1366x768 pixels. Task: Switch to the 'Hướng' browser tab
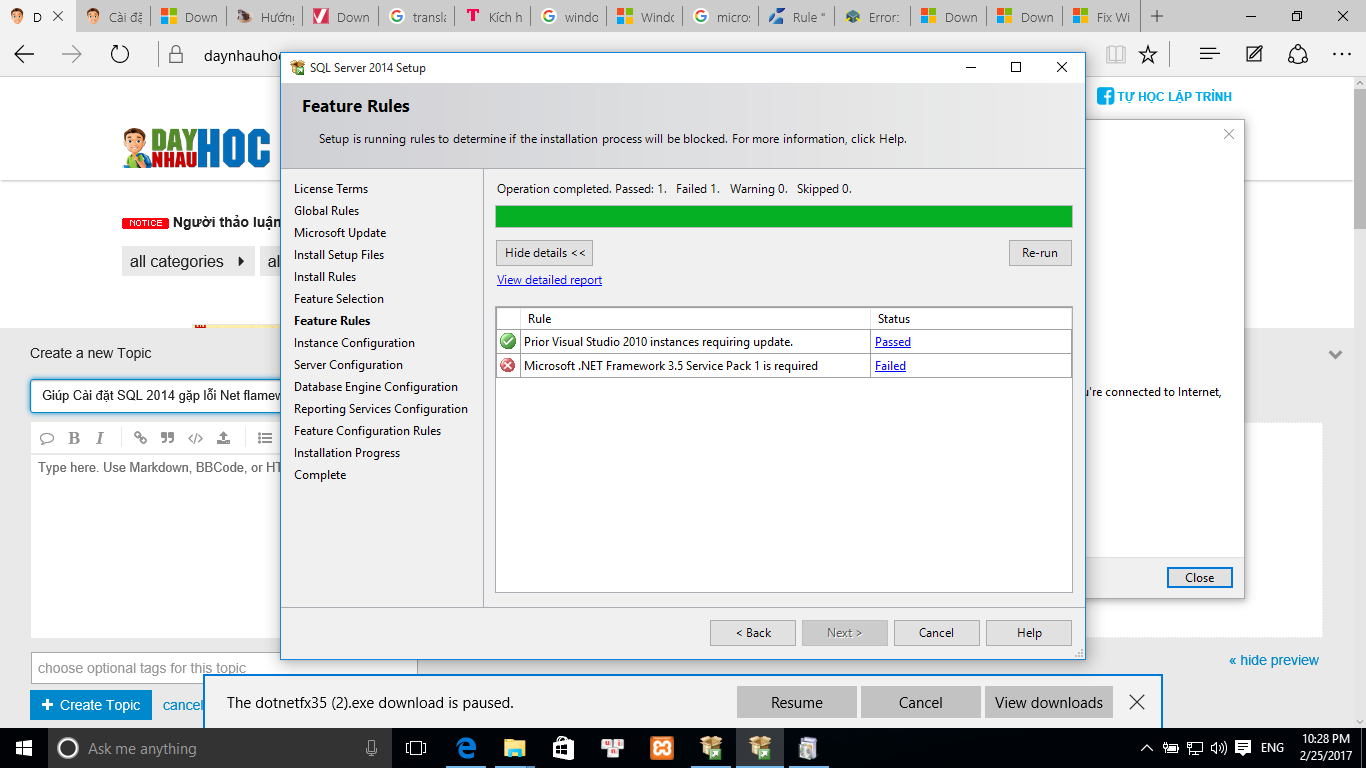pos(266,17)
